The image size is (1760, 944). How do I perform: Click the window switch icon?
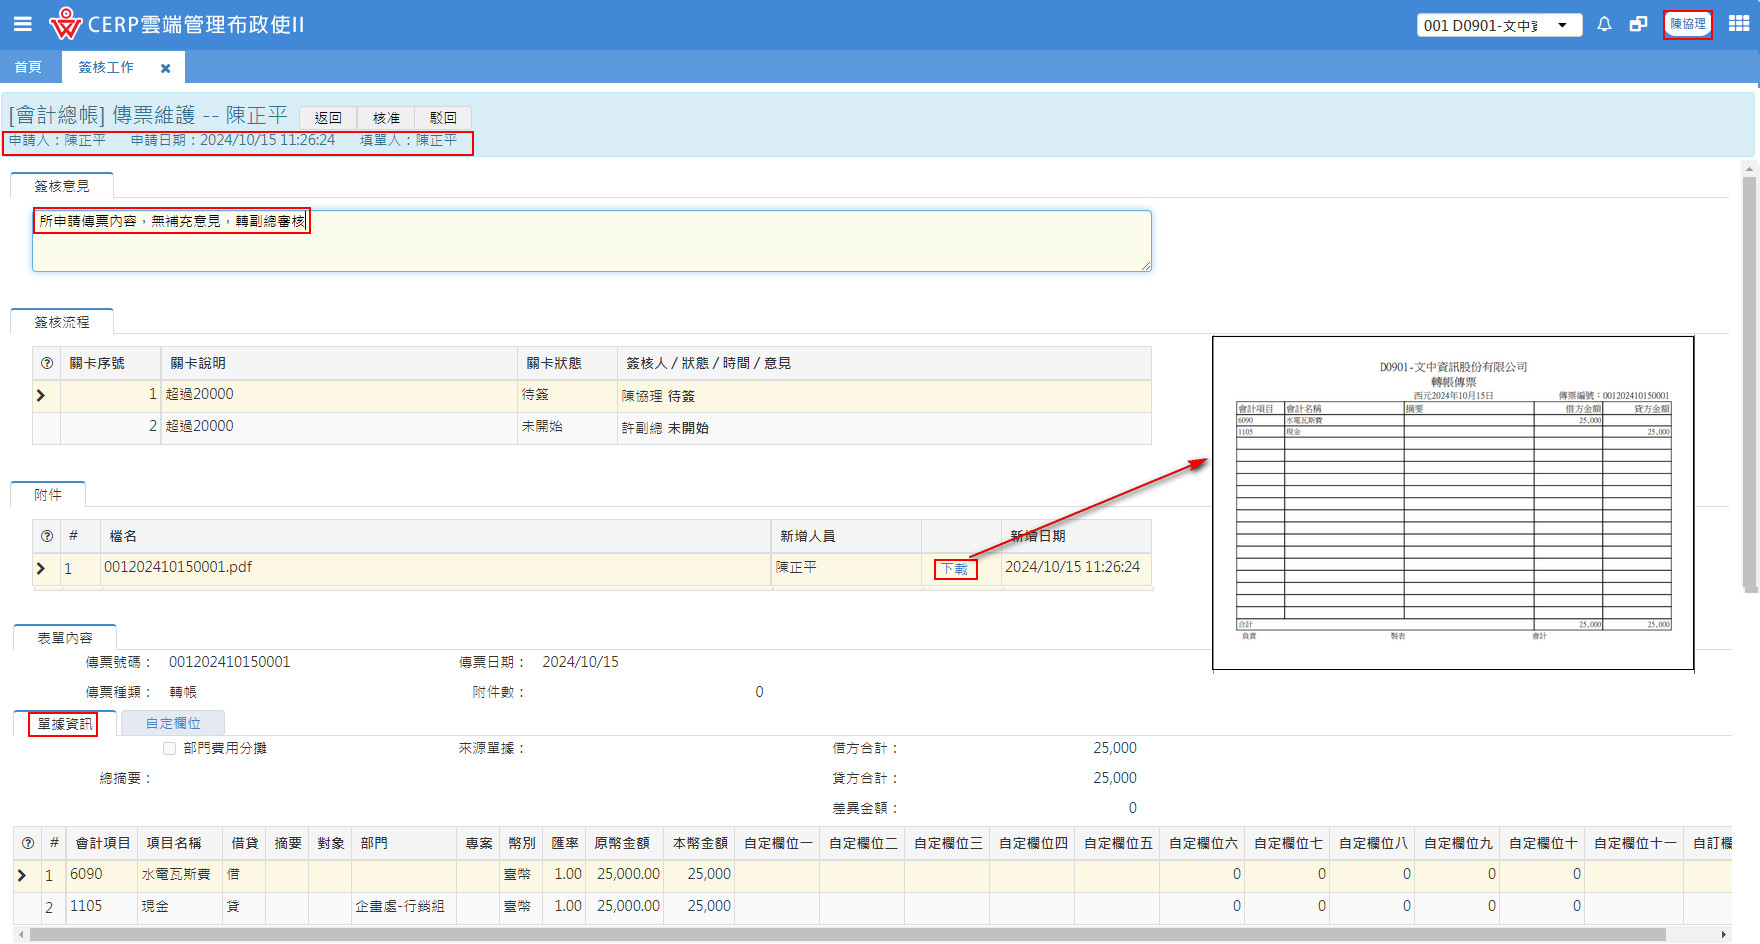[1638, 24]
